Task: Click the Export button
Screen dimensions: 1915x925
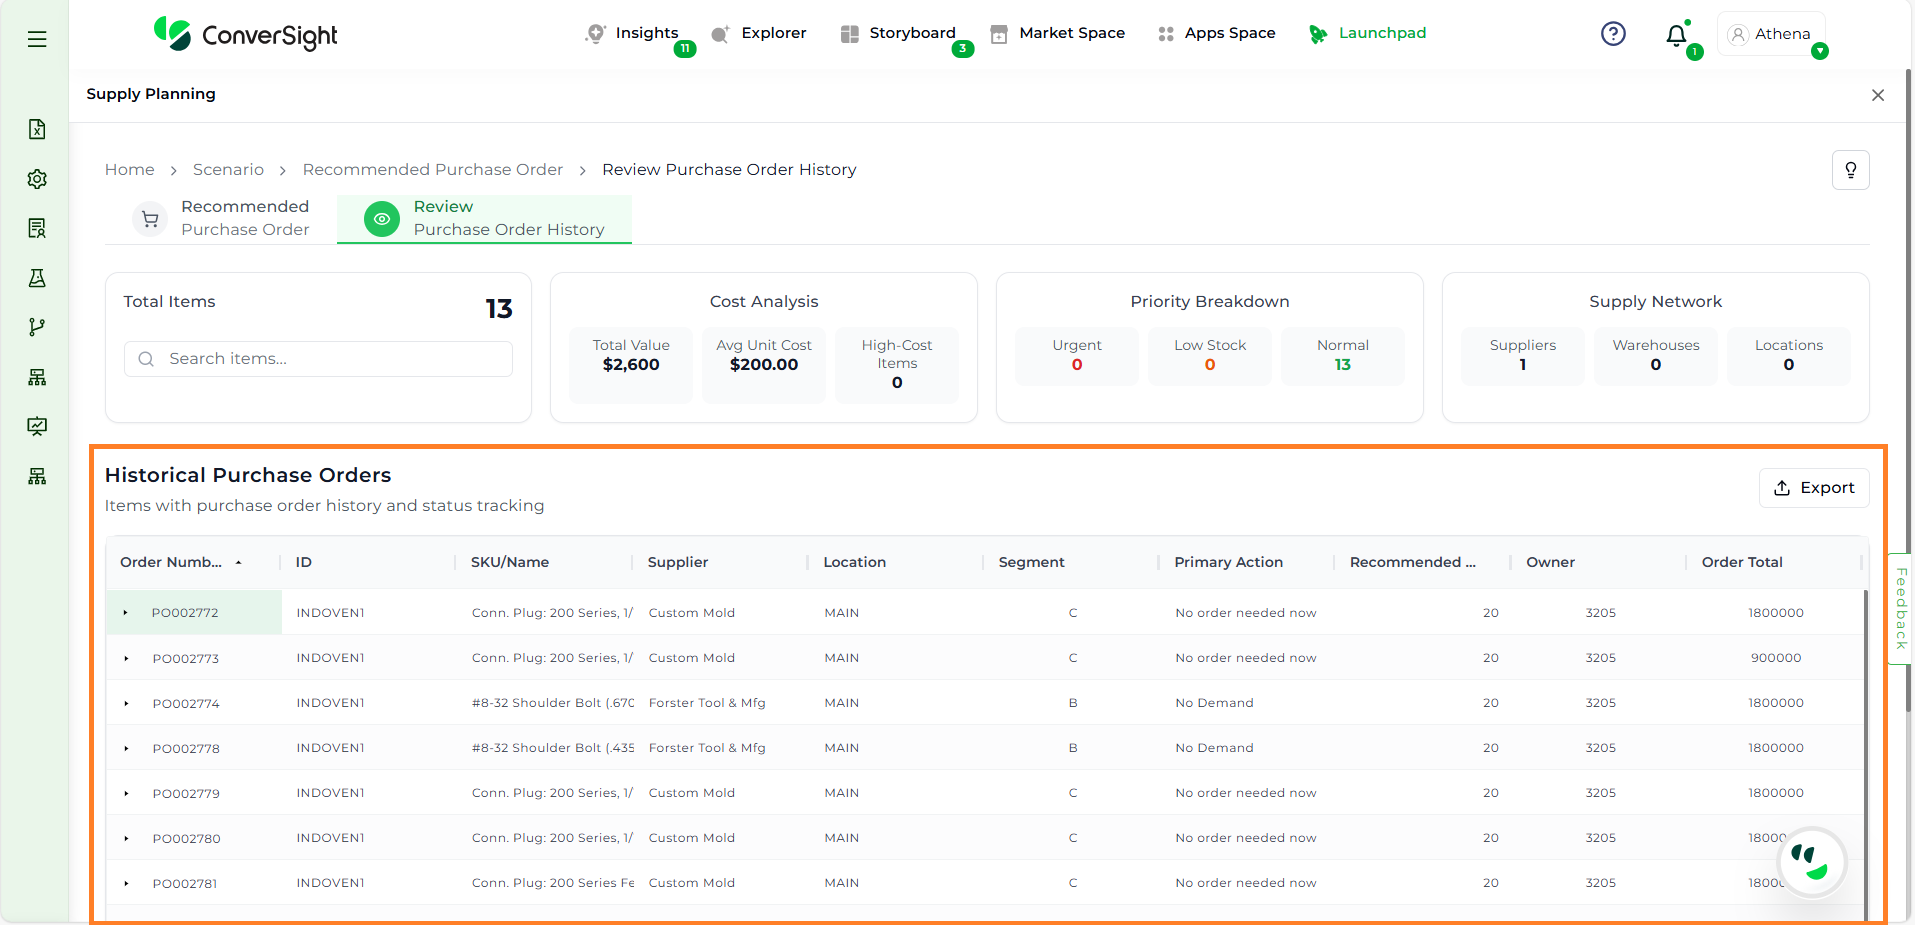Action: (1813, 488)
